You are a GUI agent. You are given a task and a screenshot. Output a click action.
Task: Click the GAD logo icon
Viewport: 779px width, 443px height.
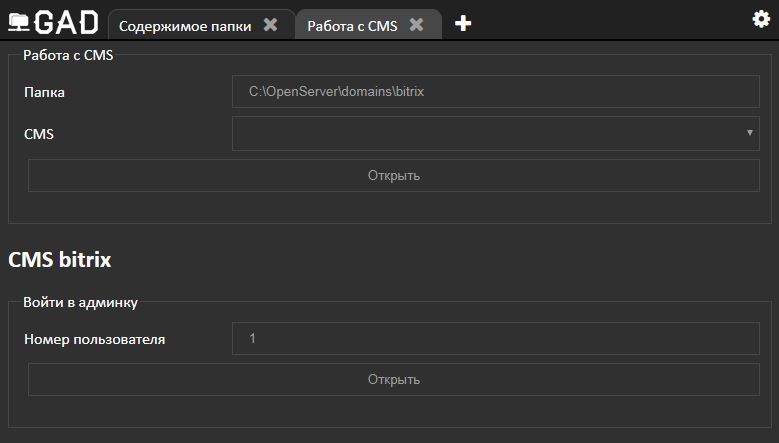pyautogui.click(x=53, y=22)
